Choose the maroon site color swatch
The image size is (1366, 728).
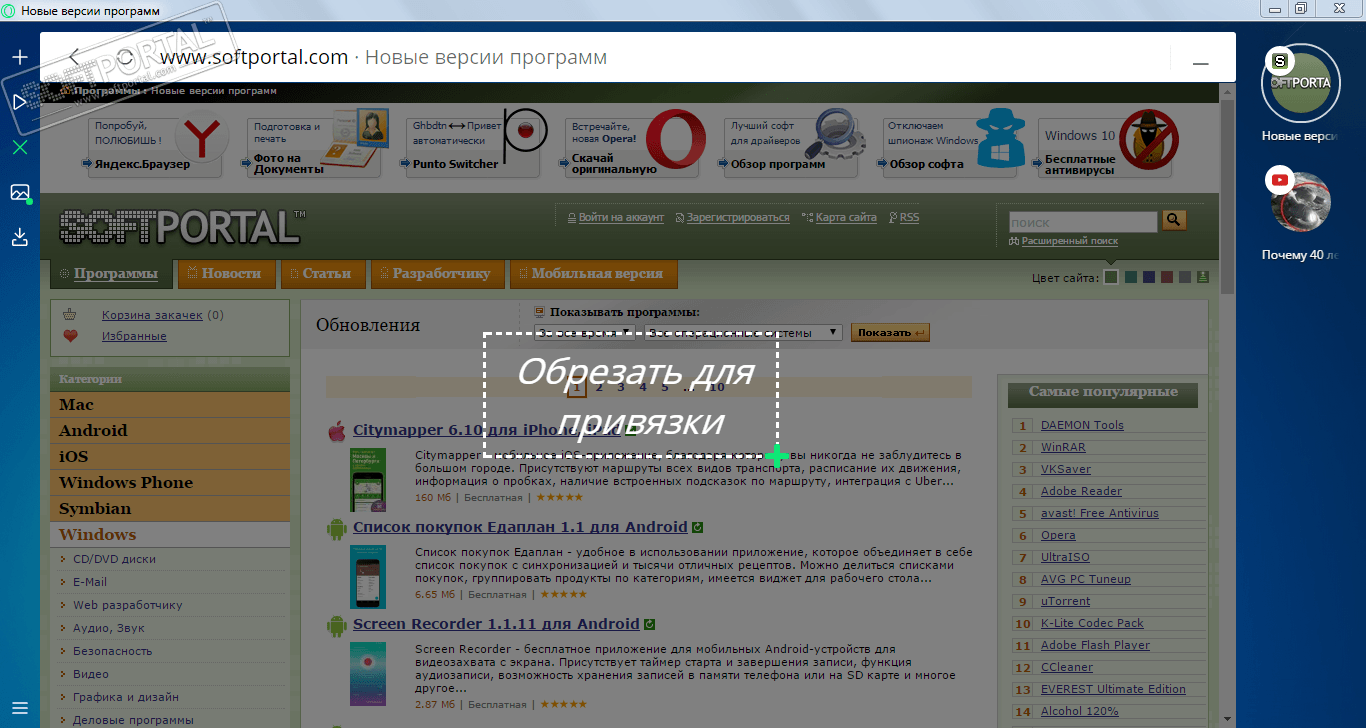(x=1166, y=277)
